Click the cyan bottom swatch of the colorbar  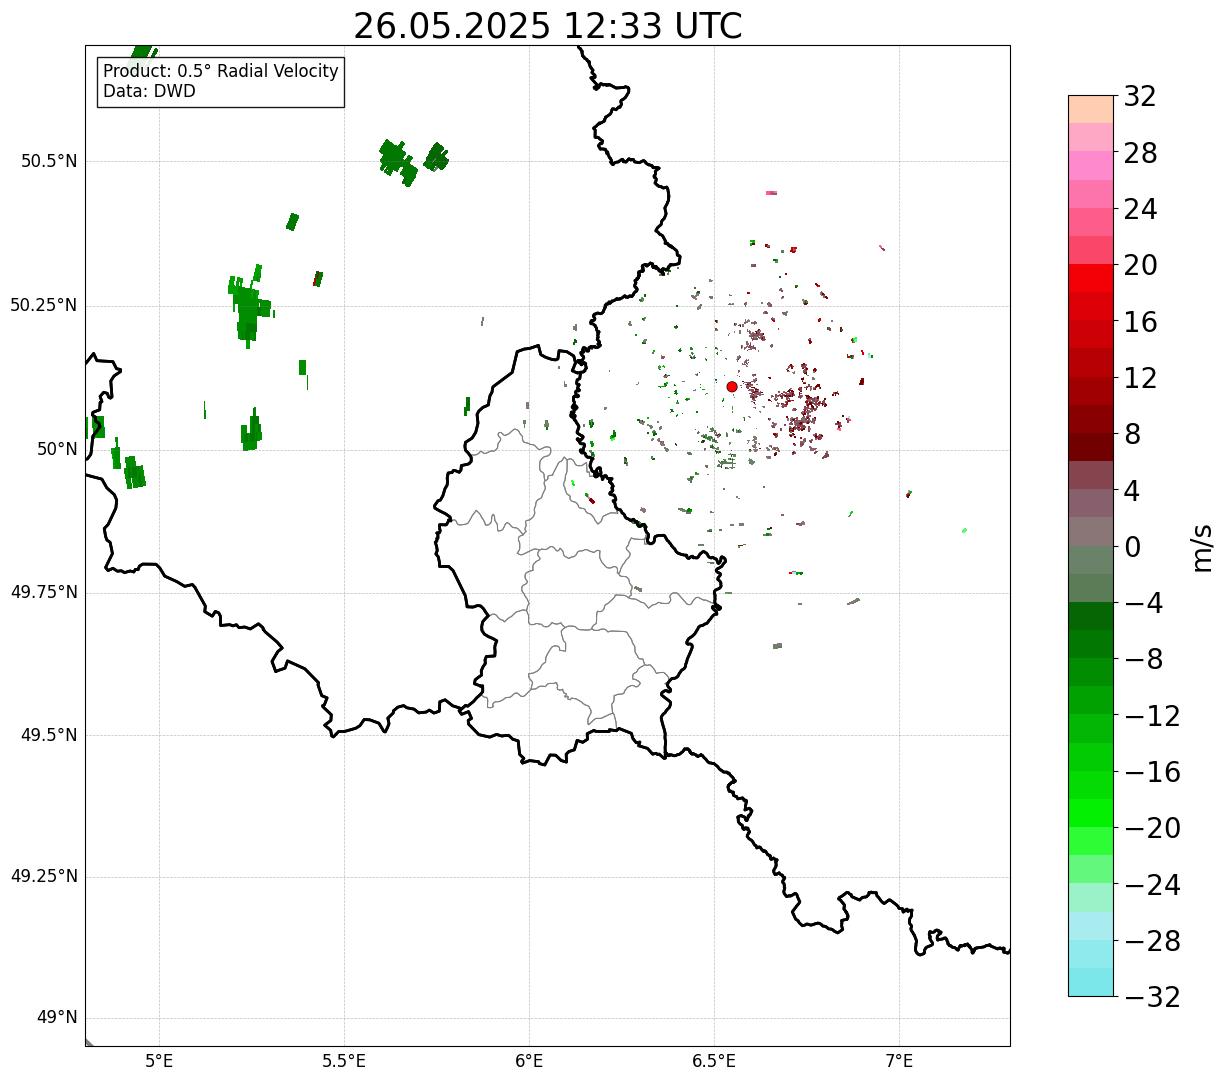click(1091, 982)
